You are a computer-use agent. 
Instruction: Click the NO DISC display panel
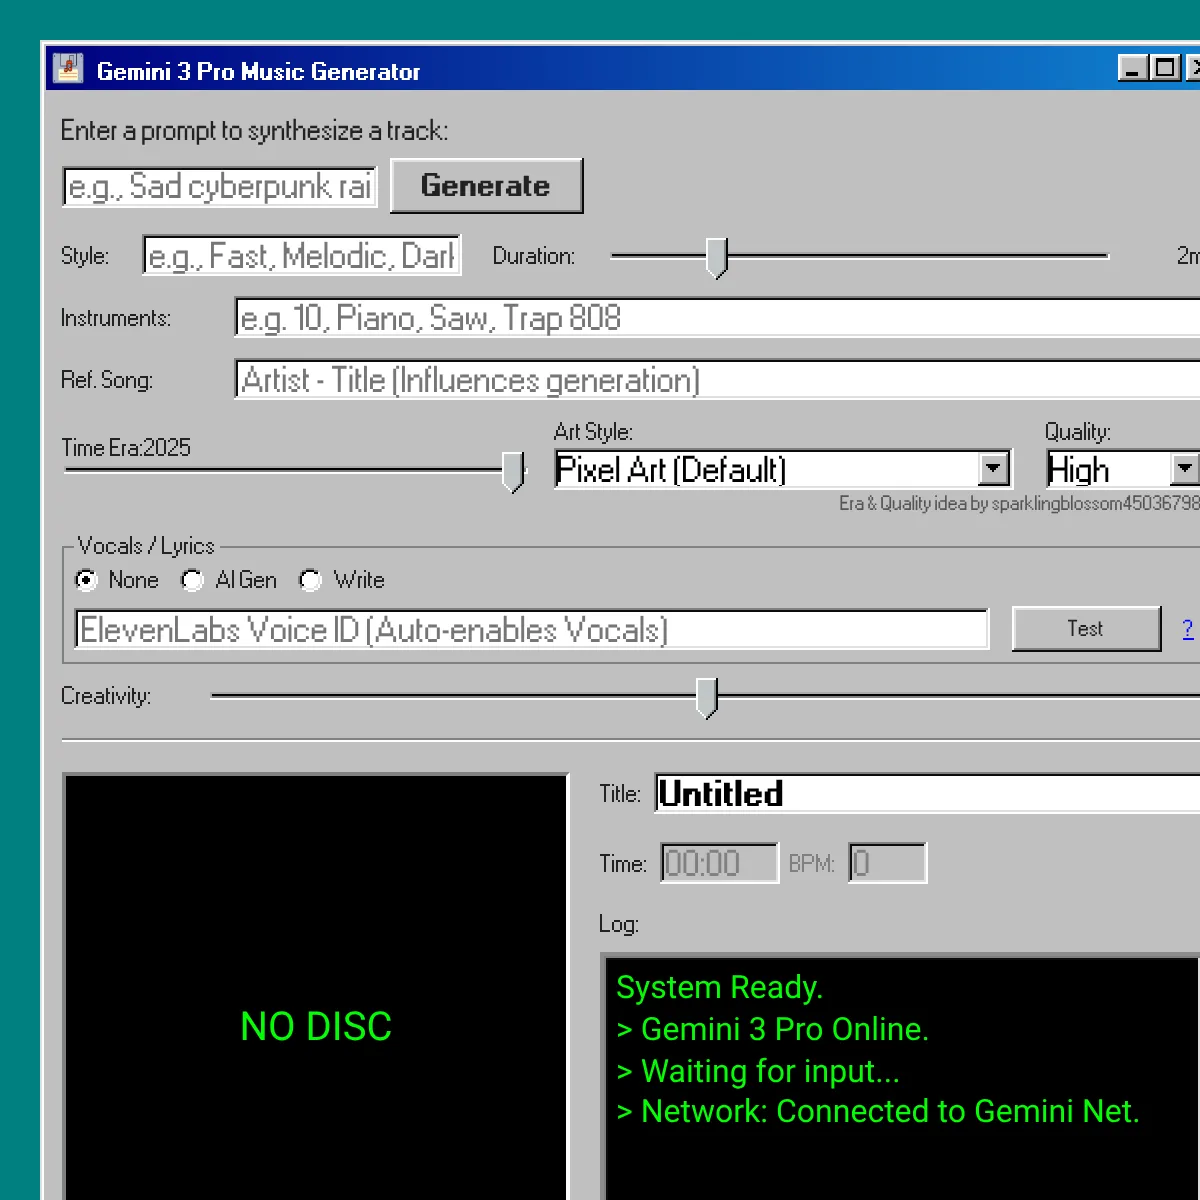pyautogui.click(x=315, y=1025)
